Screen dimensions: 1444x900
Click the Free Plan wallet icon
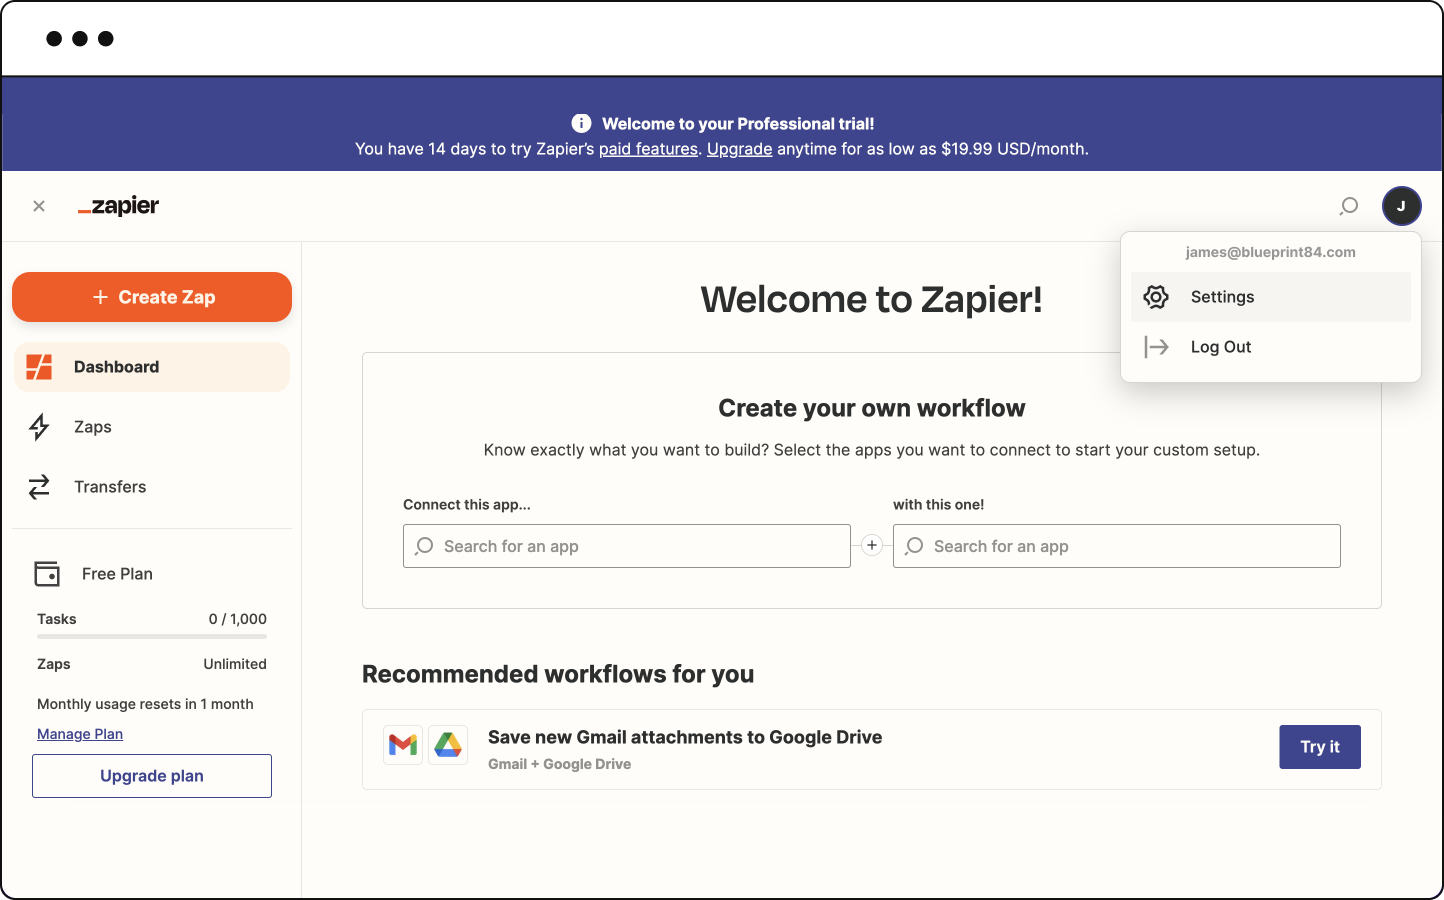(47, 574)
